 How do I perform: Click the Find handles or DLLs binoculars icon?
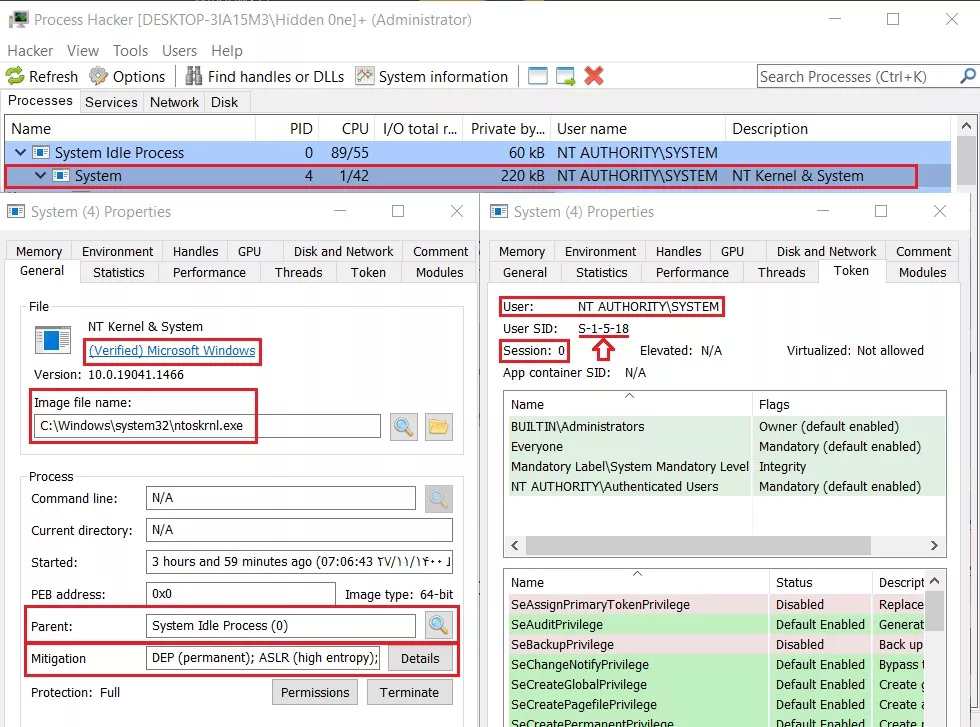194,76
